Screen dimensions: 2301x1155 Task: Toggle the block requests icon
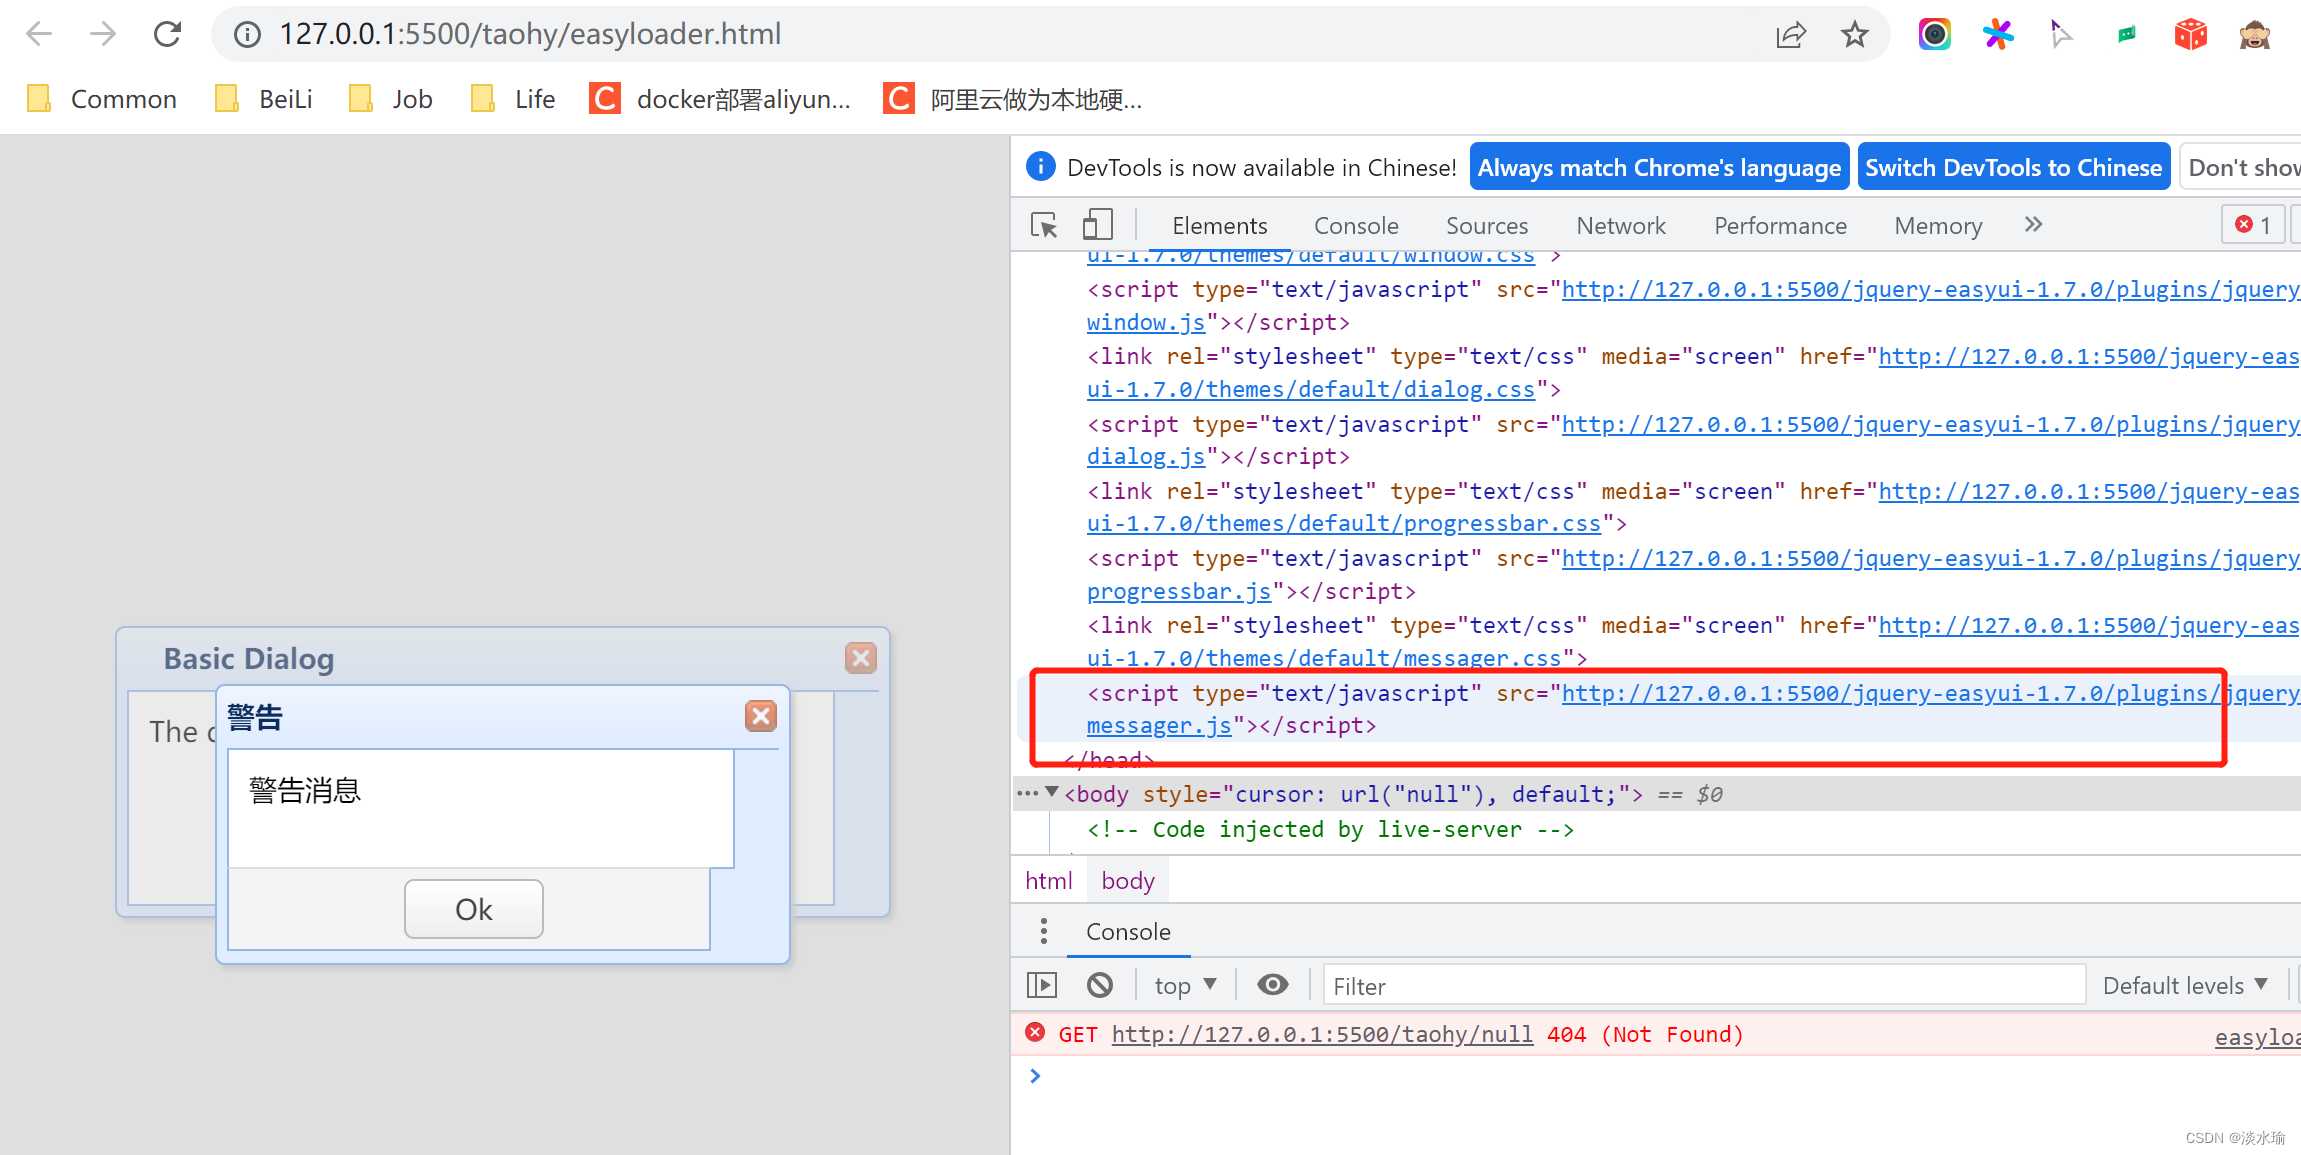click(1100, 984)
